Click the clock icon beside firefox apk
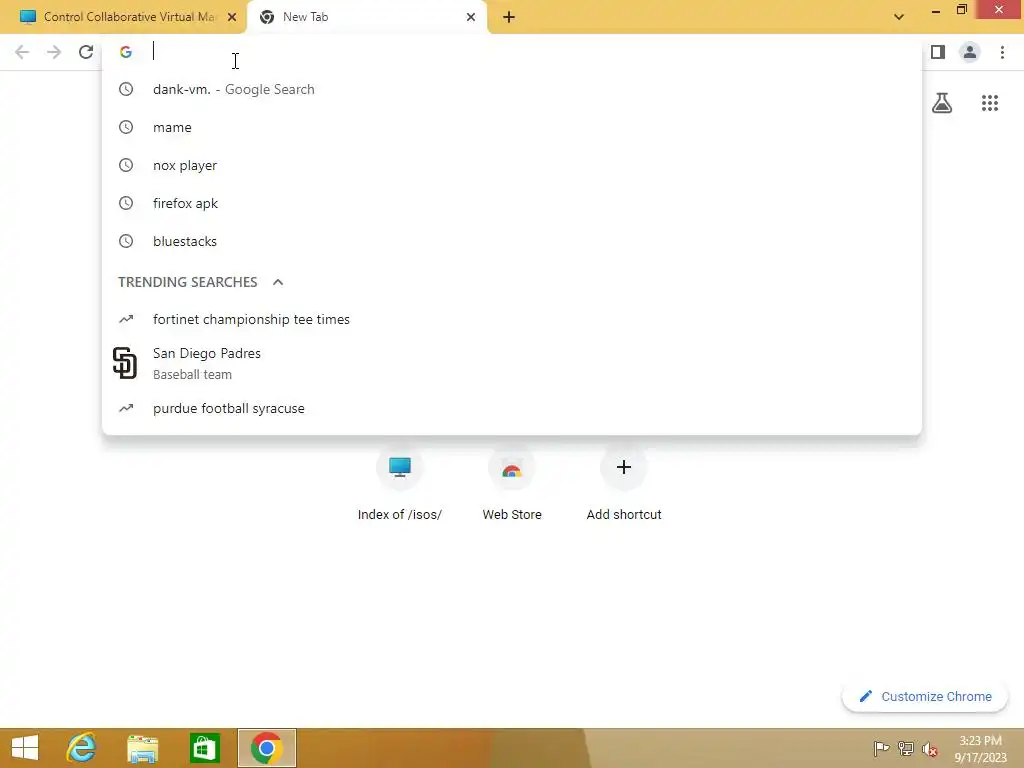Image resolution: width=1024 pixels, height=768 pixels. pos(126,203)
